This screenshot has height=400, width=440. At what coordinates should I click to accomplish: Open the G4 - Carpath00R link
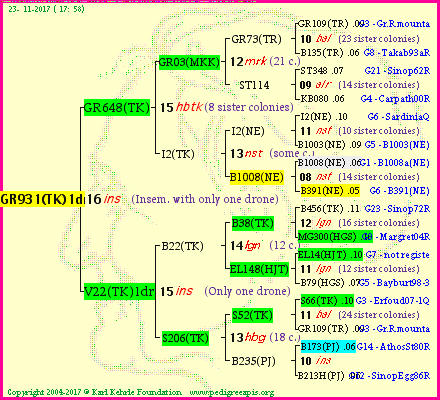395,99
